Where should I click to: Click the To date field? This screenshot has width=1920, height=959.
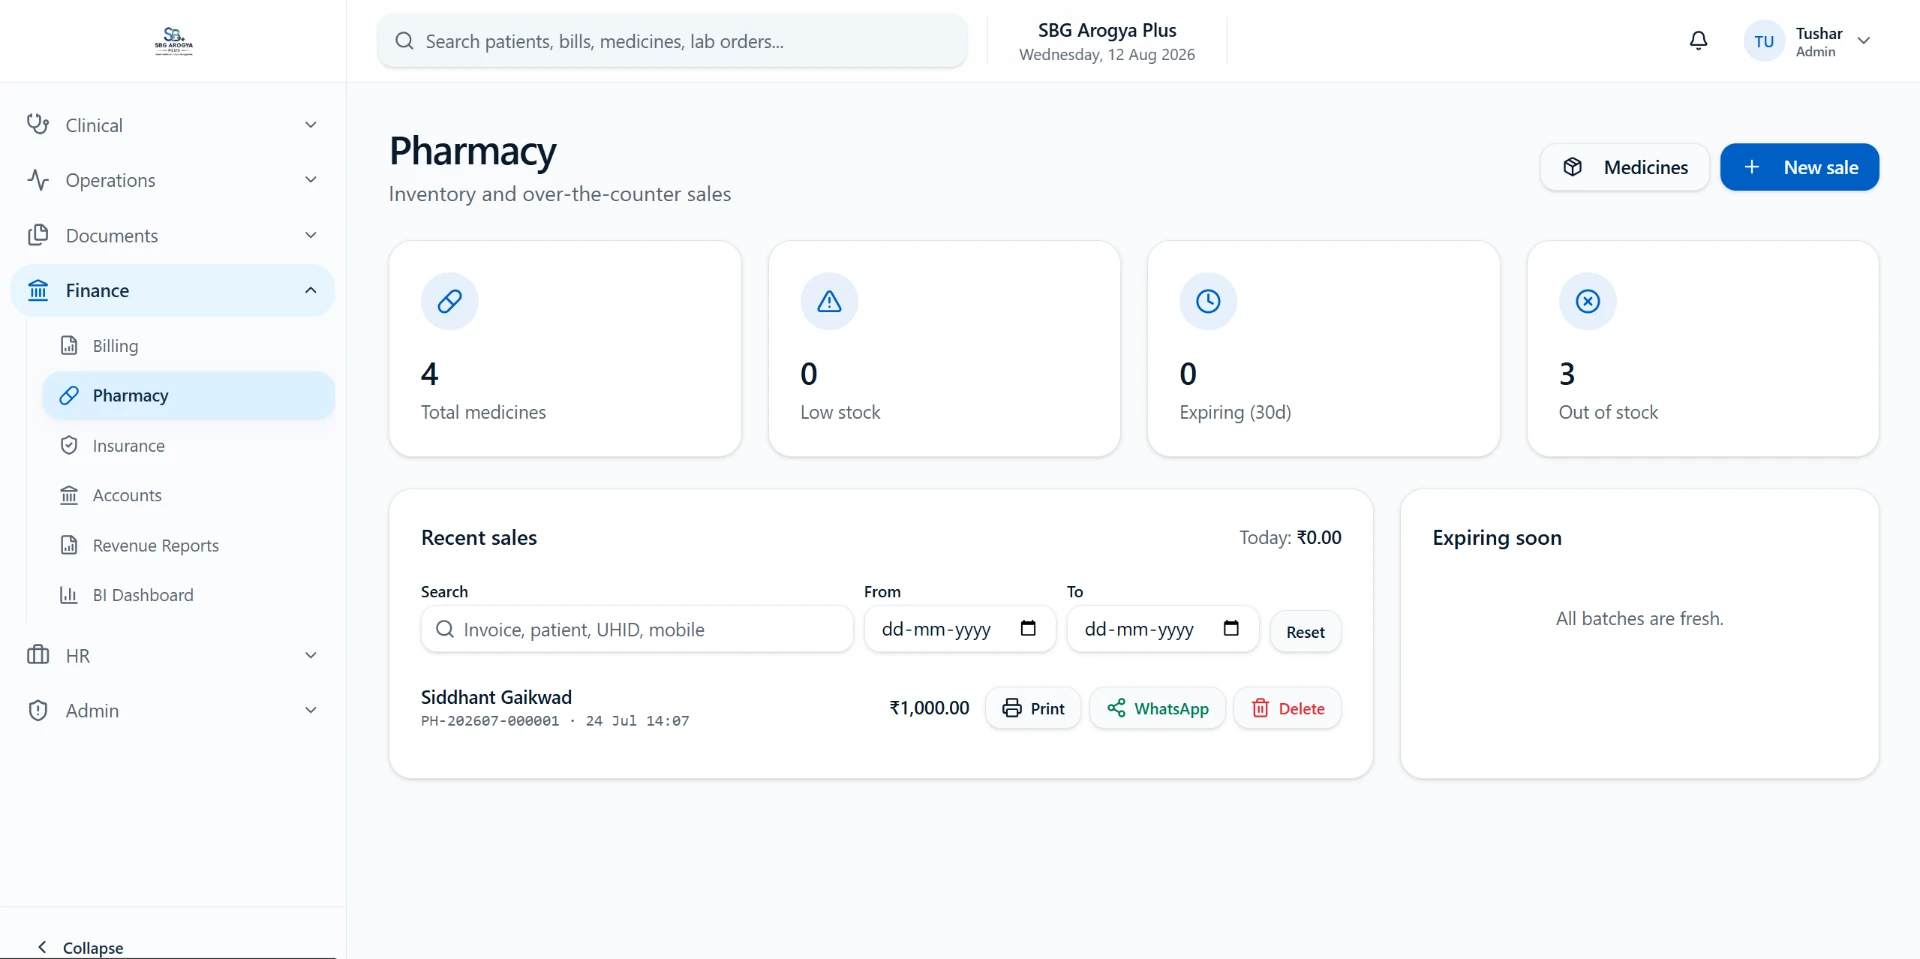(x=1163, y=629)
